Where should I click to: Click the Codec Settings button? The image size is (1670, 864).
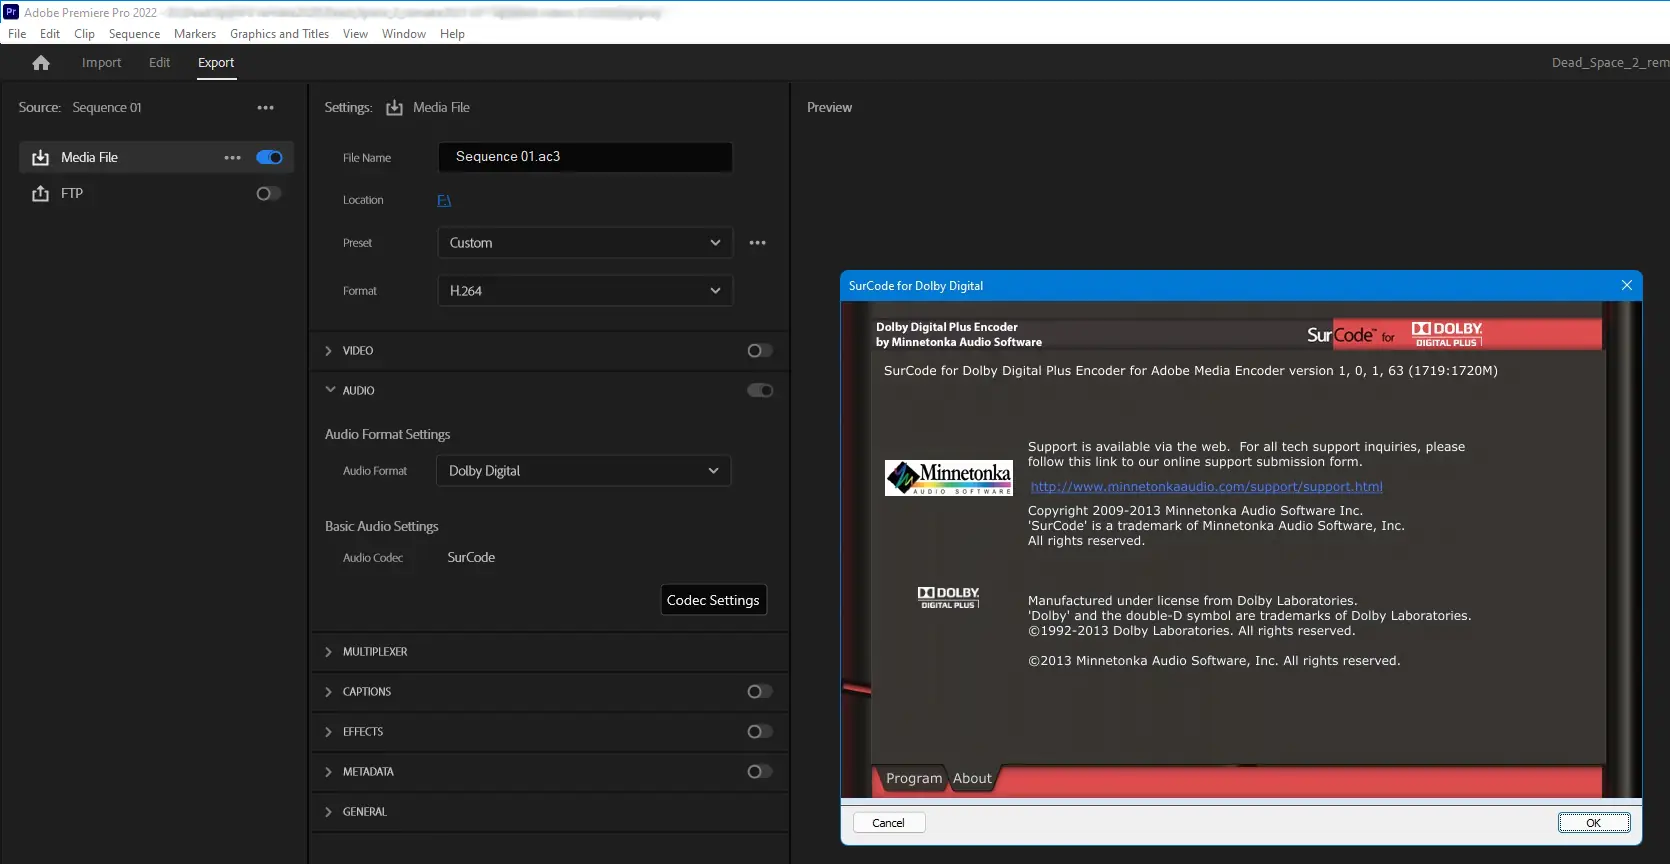713,600
